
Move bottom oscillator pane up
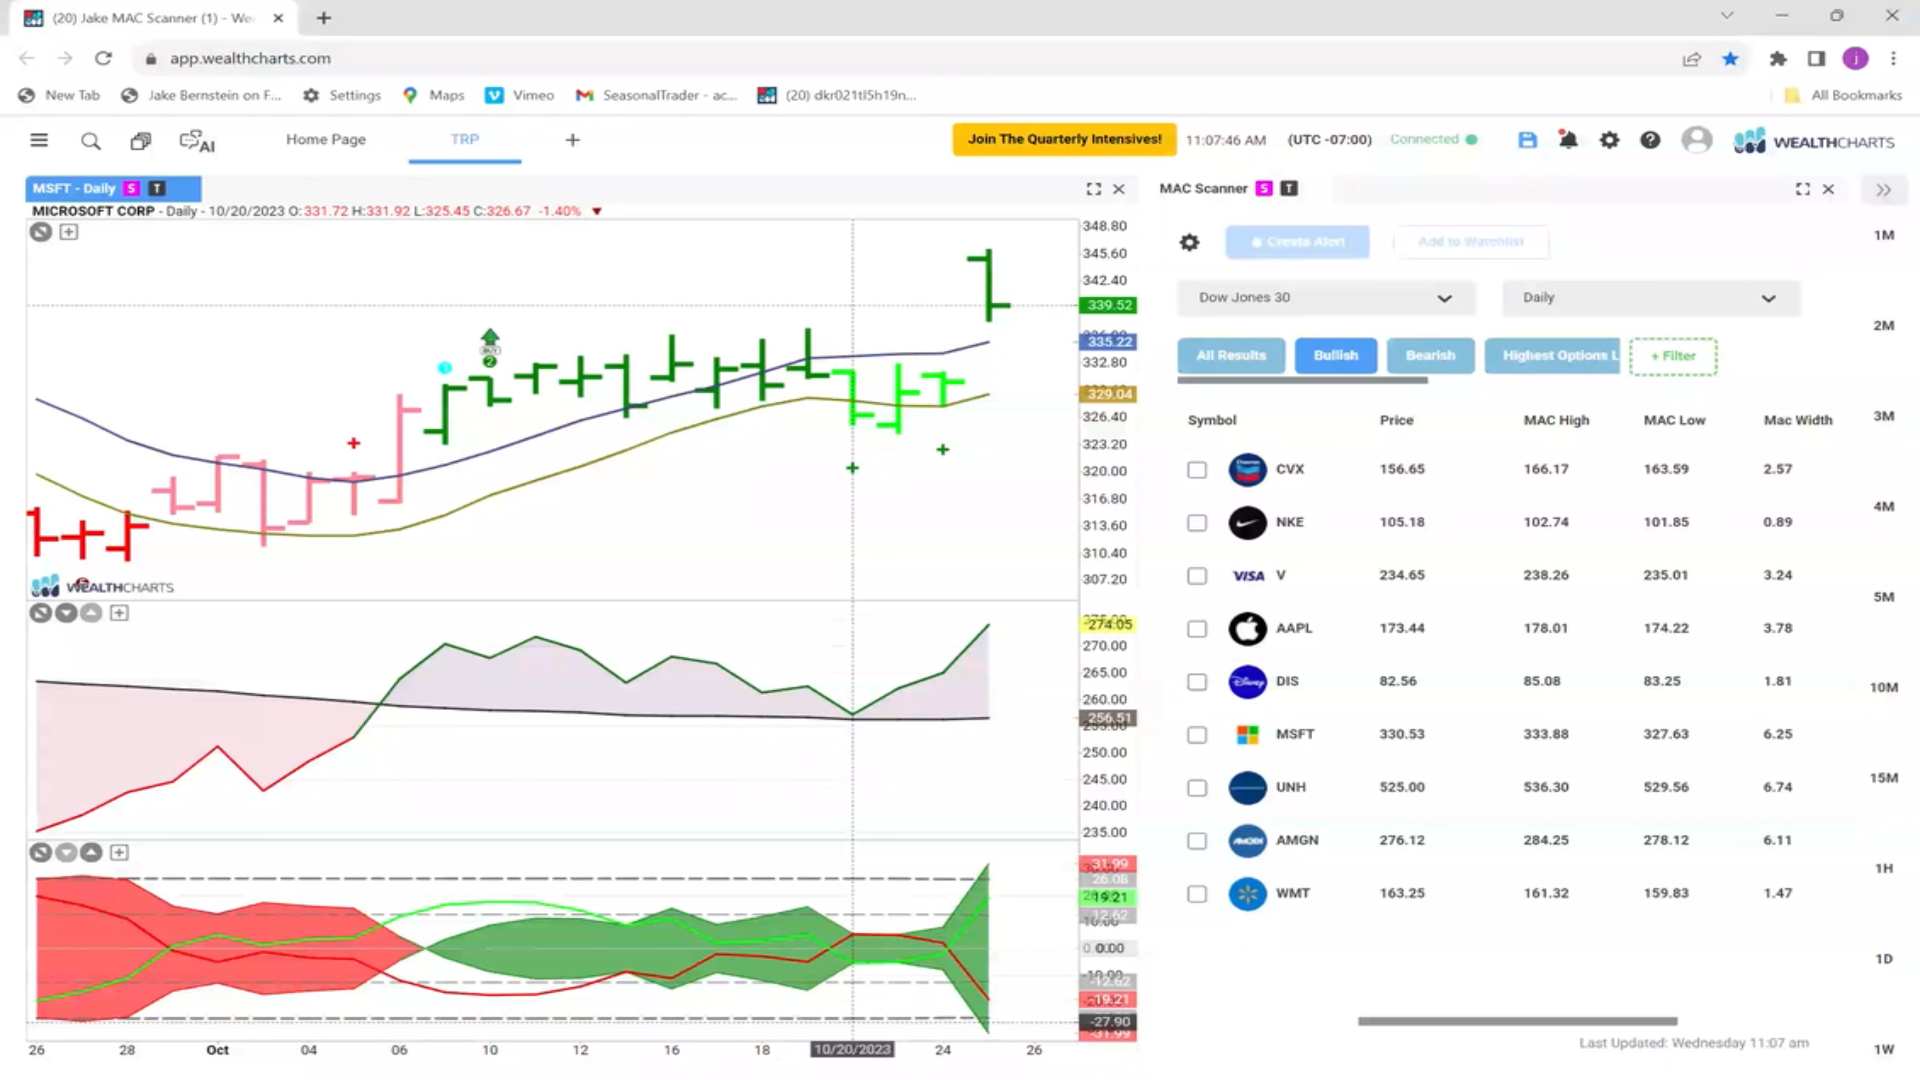click(x=91, y=852)
